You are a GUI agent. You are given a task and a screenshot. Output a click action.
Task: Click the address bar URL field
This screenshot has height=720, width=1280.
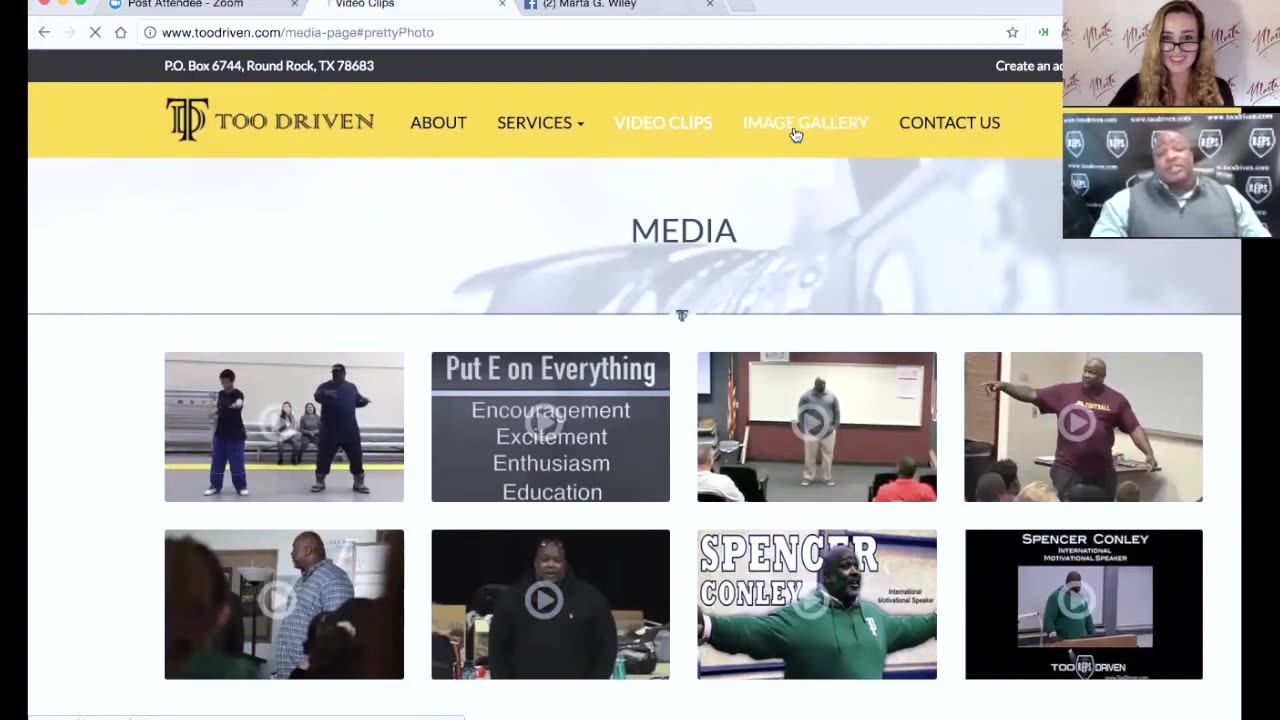[x=580, y=32]
